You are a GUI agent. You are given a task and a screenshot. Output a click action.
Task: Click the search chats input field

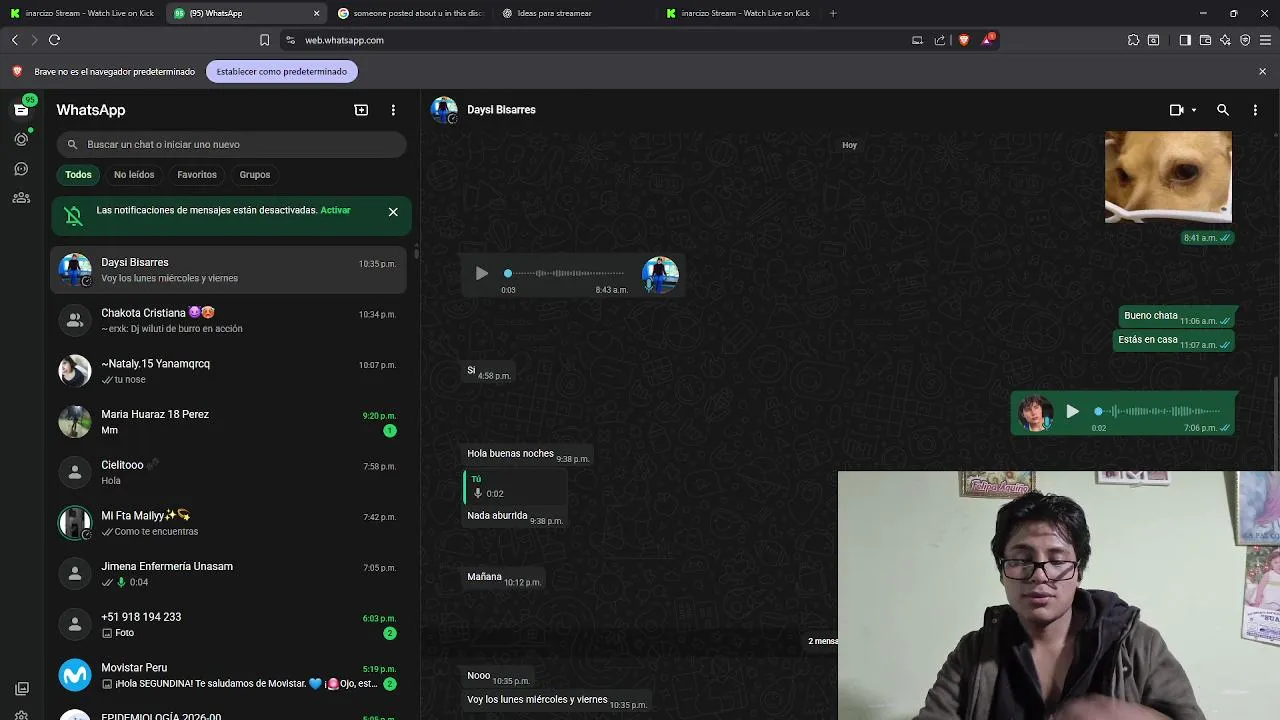(231, 144)
